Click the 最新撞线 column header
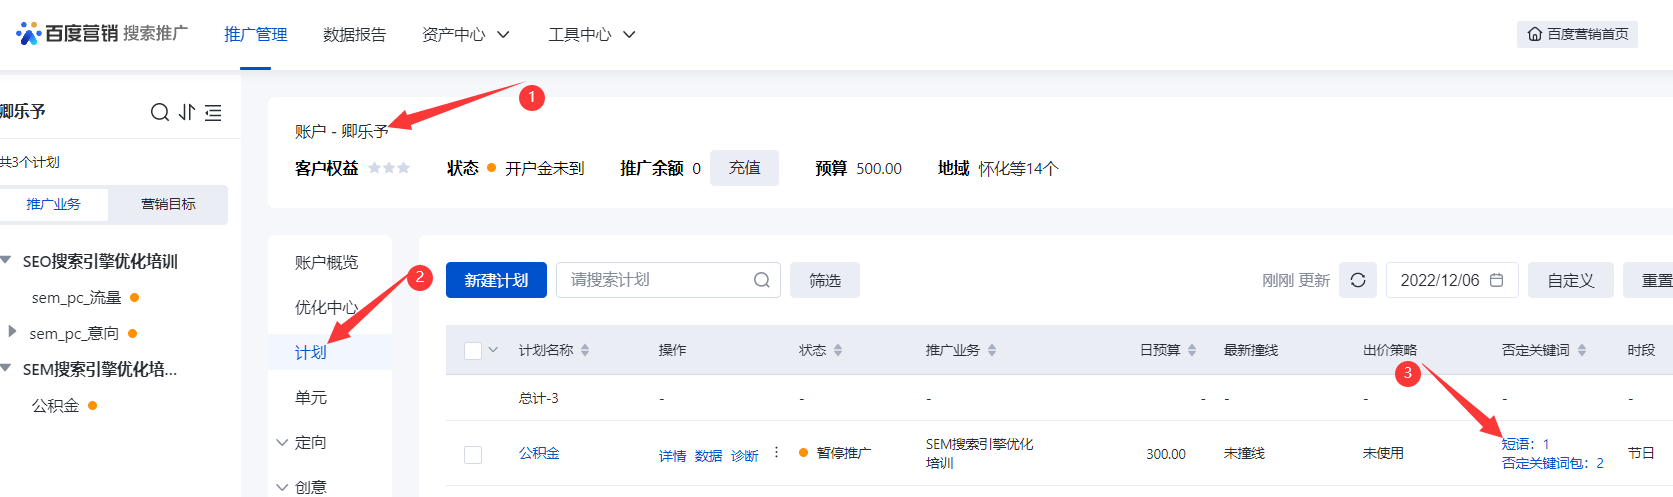 [1251, 350]
